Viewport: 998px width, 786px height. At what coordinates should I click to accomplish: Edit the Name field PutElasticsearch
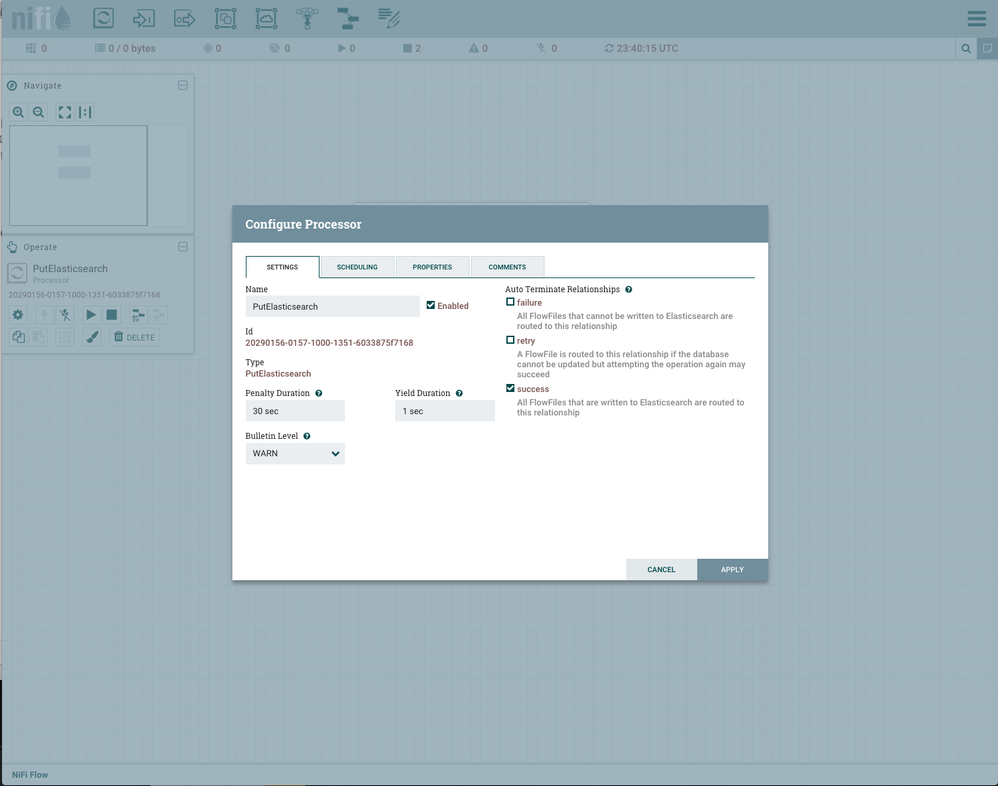click(x=332, y=307)
